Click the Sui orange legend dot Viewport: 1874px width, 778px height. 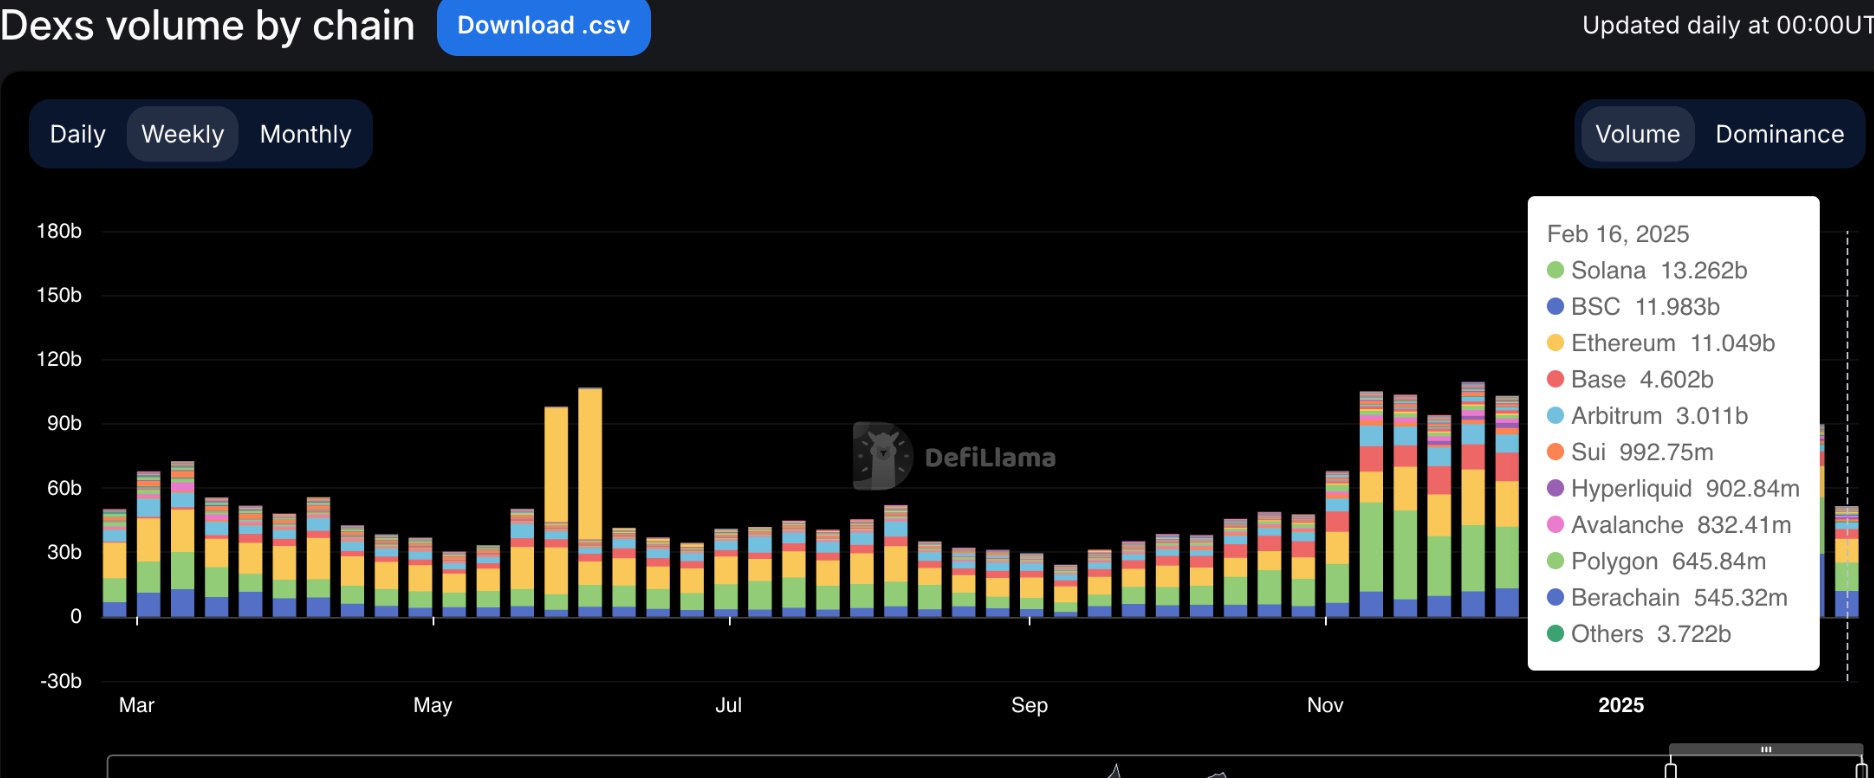pyautogui.click(x=1555, y=452)
